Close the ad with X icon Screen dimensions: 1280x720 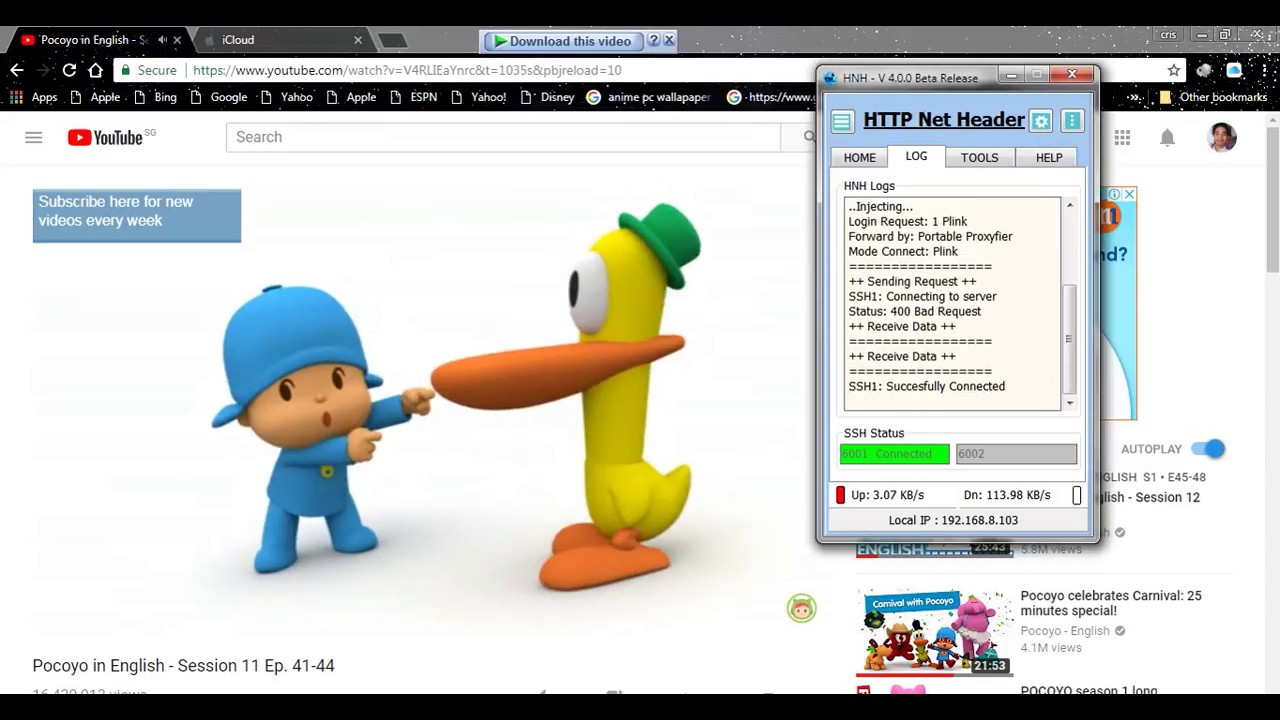click(x=1129, y=194)
